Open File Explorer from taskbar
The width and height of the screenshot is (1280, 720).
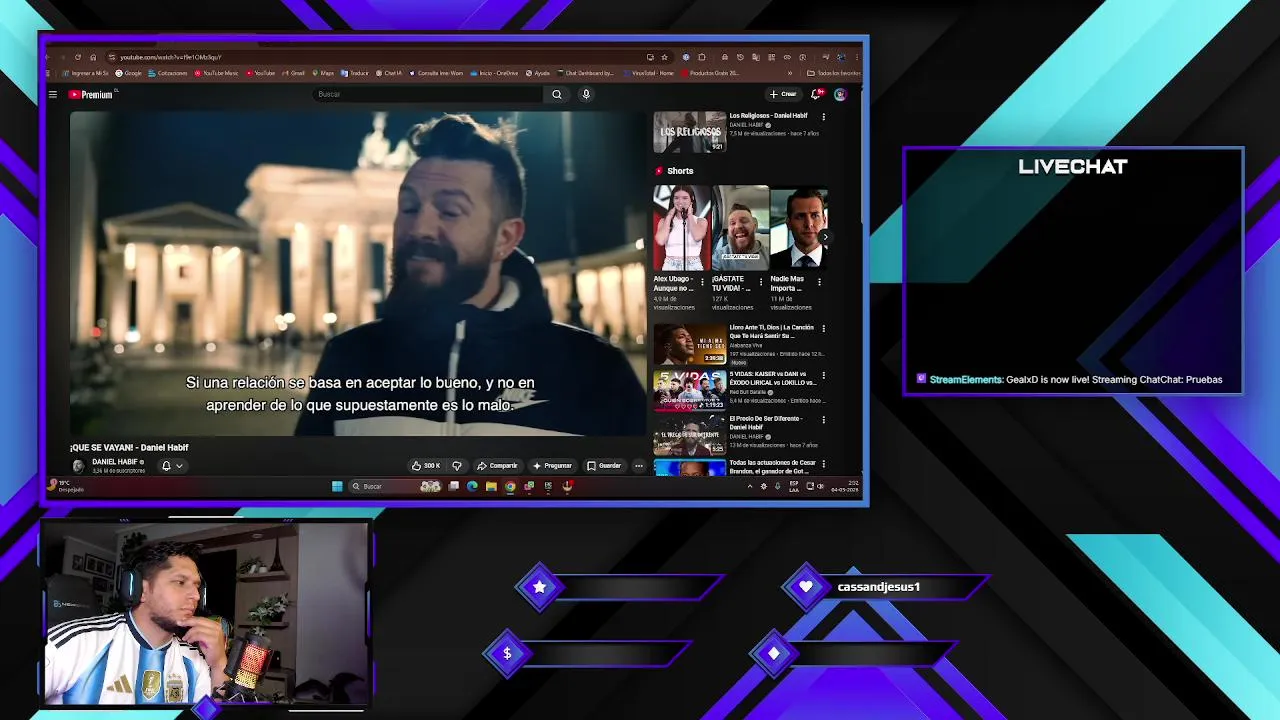click(491, 487)
